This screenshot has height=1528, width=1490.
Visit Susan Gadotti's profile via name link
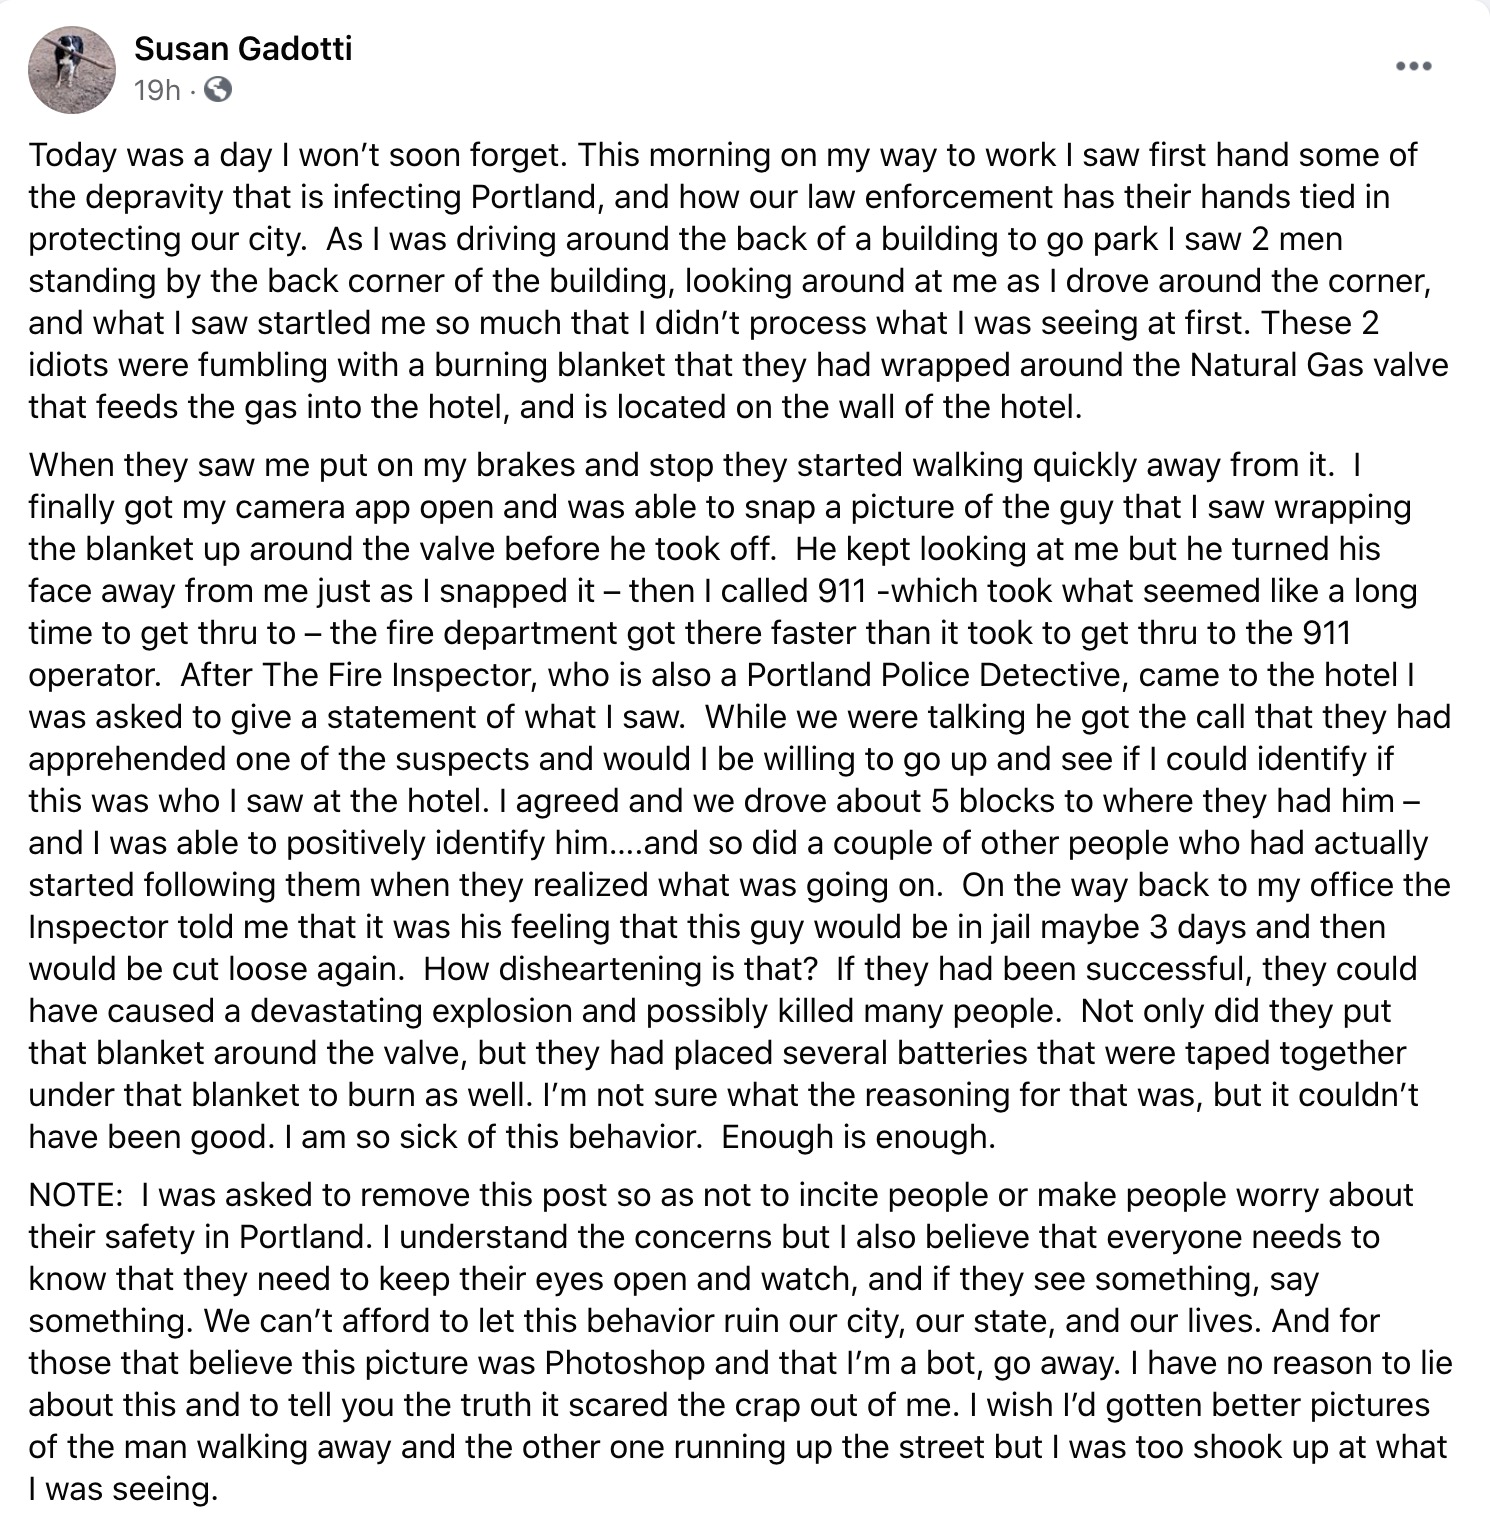[x=243, y=48]
